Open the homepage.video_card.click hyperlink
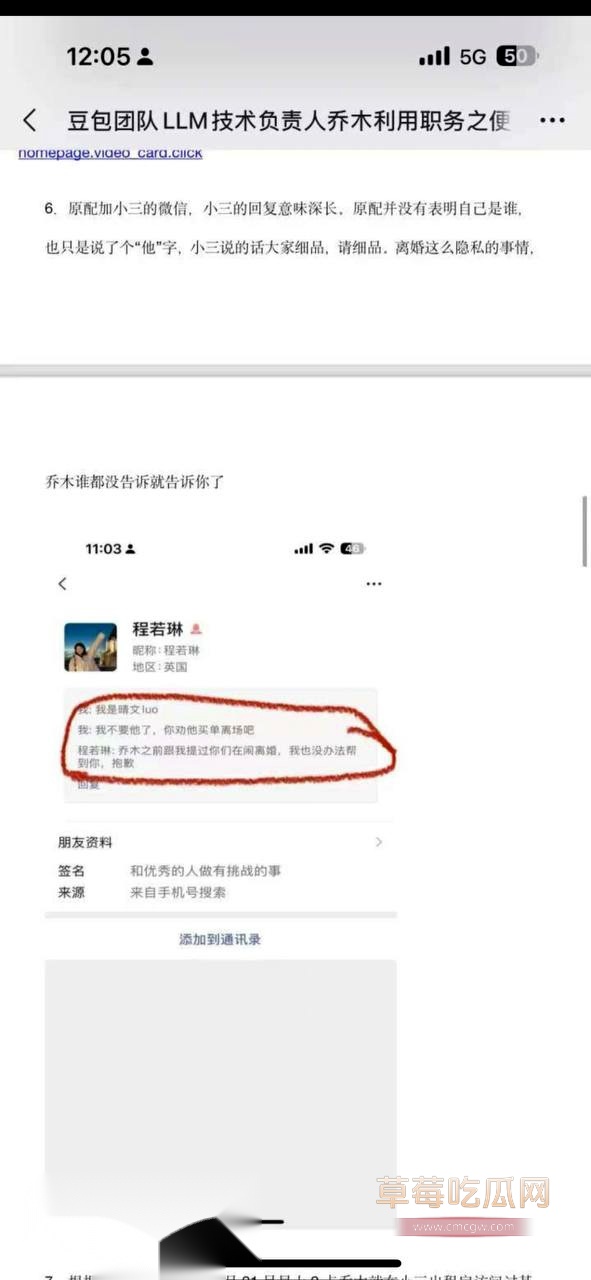 pyautogui.click(x=110, y=153)
